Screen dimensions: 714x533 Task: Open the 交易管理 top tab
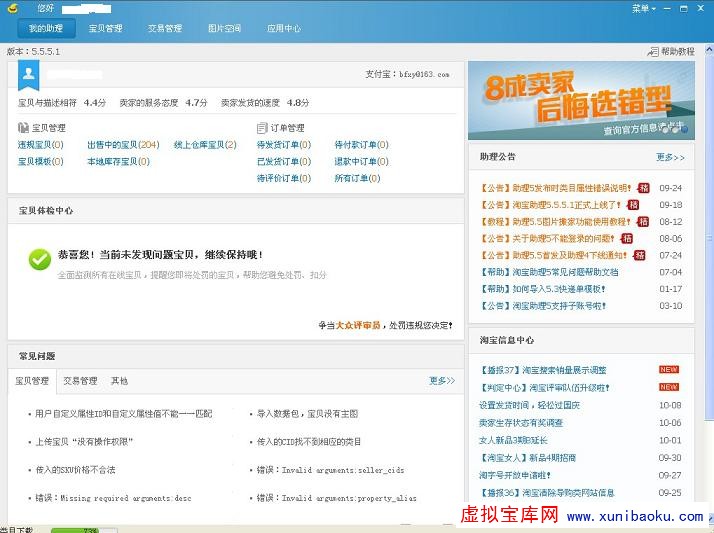[x=165, y=29]
